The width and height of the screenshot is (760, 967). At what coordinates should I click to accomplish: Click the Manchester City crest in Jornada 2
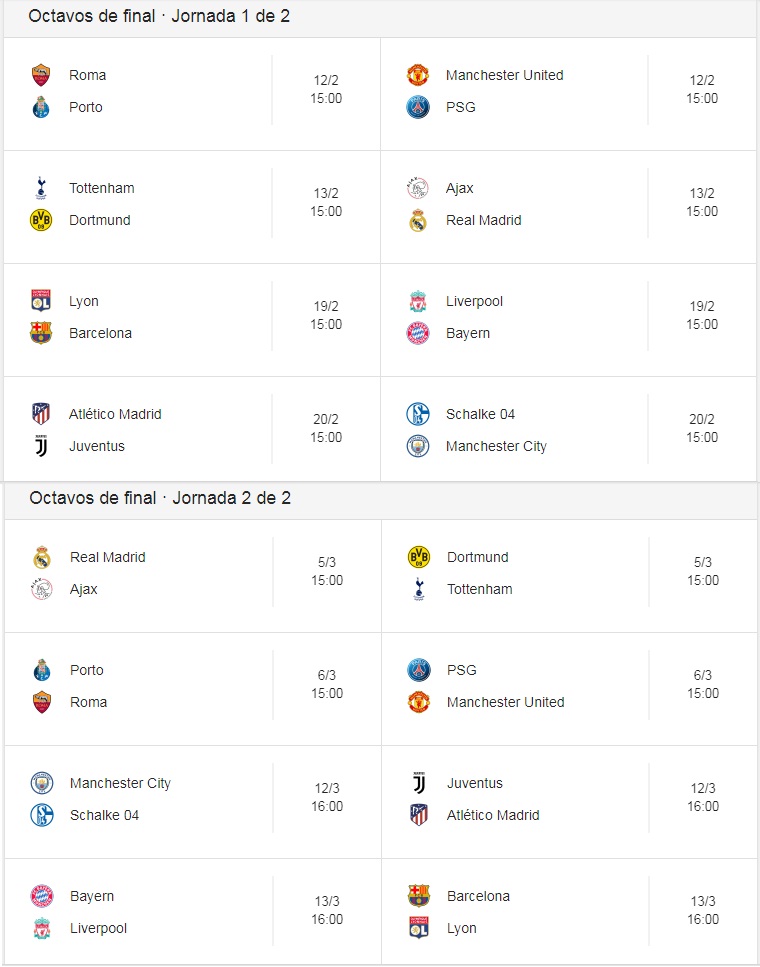click(42, 783)
